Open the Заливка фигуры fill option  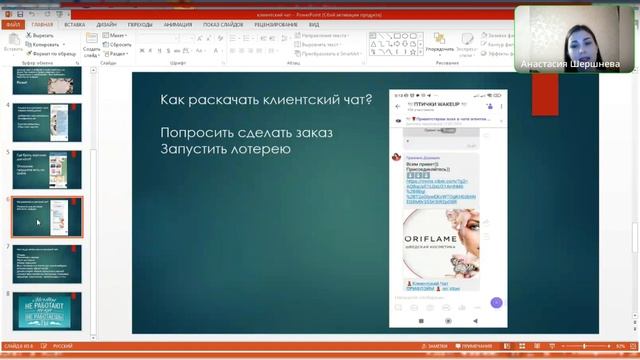click(x=497, y=36)
